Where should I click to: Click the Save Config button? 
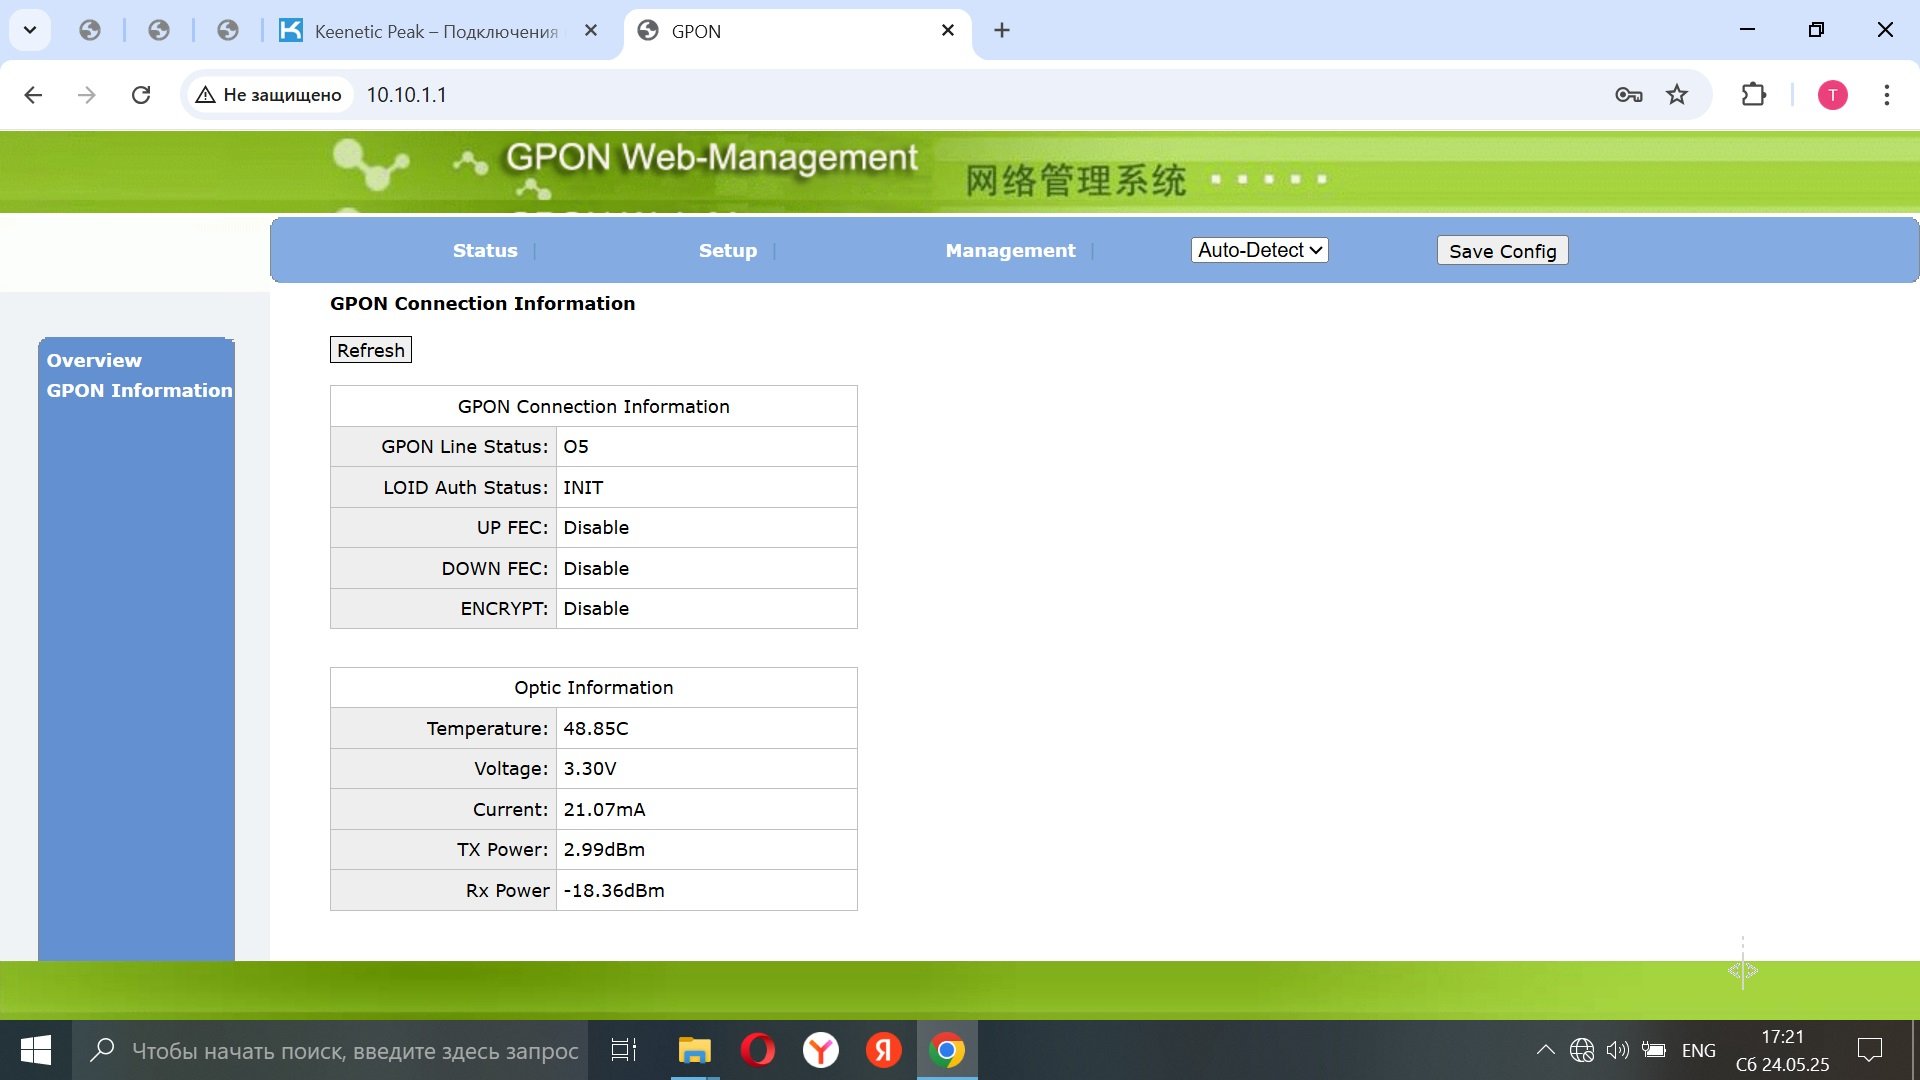1502,251
